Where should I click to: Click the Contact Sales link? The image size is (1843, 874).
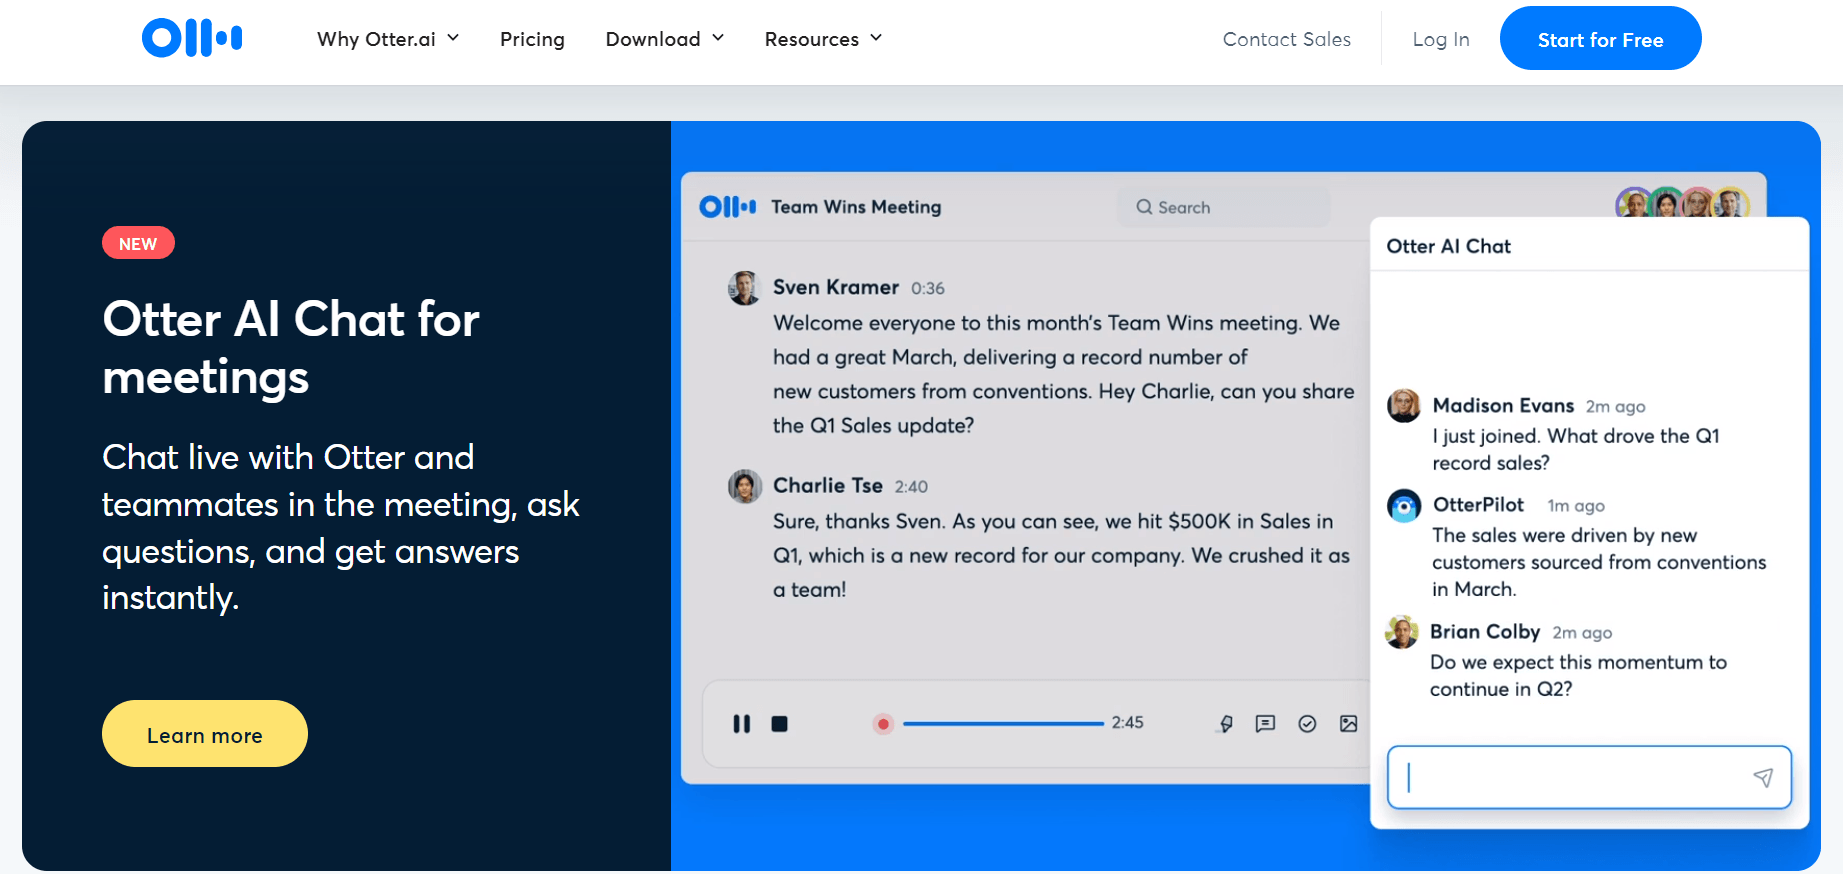click(1287, 39)
